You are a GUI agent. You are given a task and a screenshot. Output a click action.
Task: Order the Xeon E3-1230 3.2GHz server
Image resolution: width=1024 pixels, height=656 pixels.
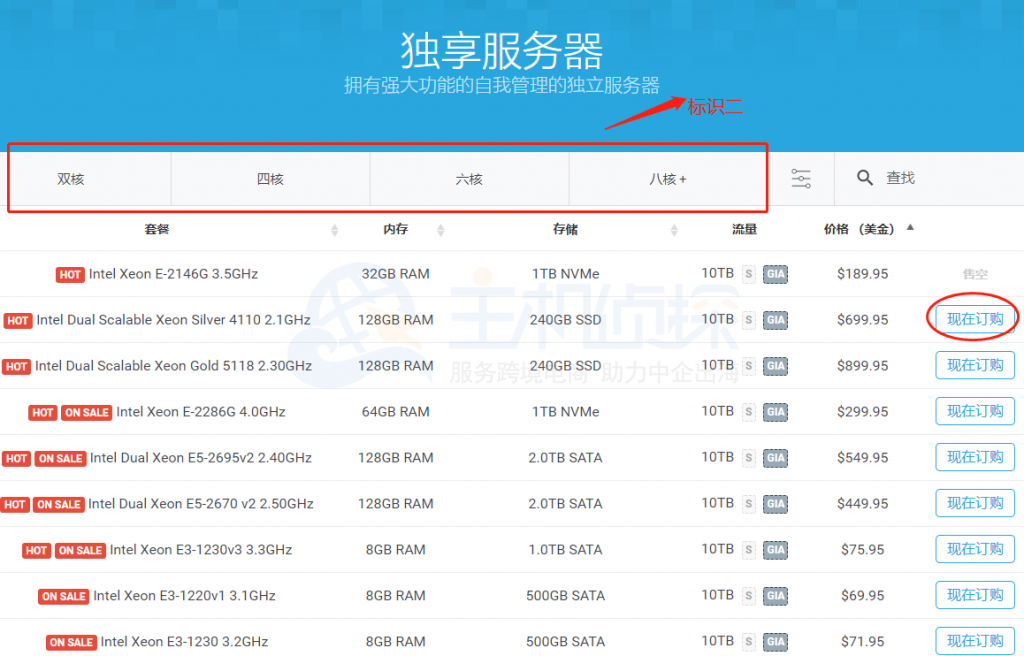[x=975, y=641]
